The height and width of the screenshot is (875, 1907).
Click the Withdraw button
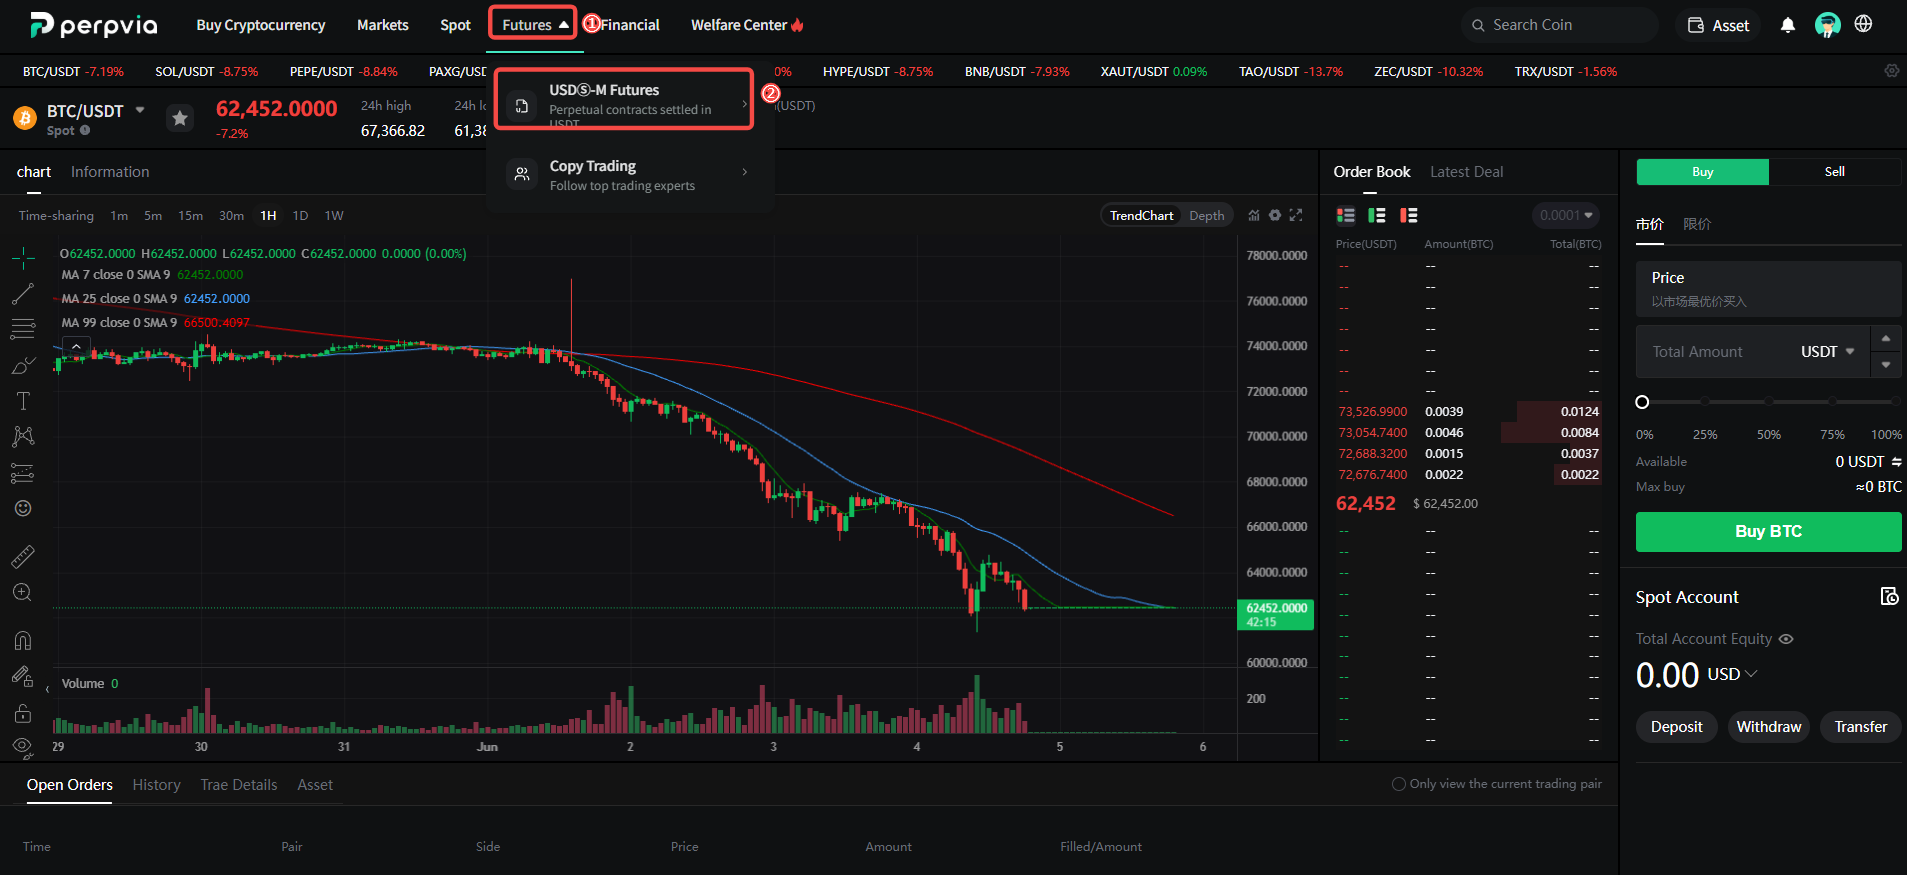[x=1769, y=727]
